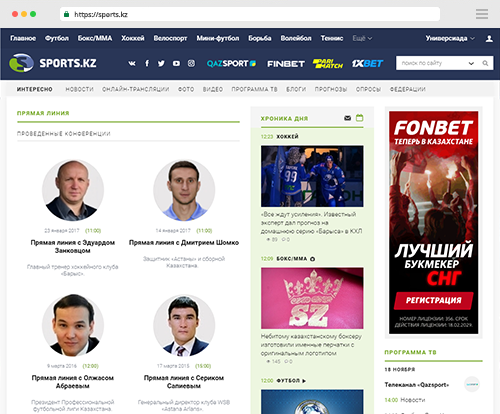Open the Проведенные конференции heading
The image size is (500, 414).
coord(64,134)
